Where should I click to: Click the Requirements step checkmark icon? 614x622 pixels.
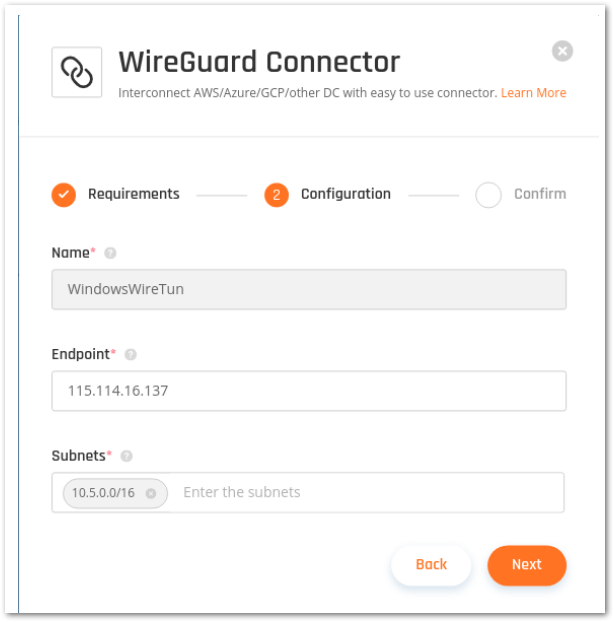(x=64, y=194)
